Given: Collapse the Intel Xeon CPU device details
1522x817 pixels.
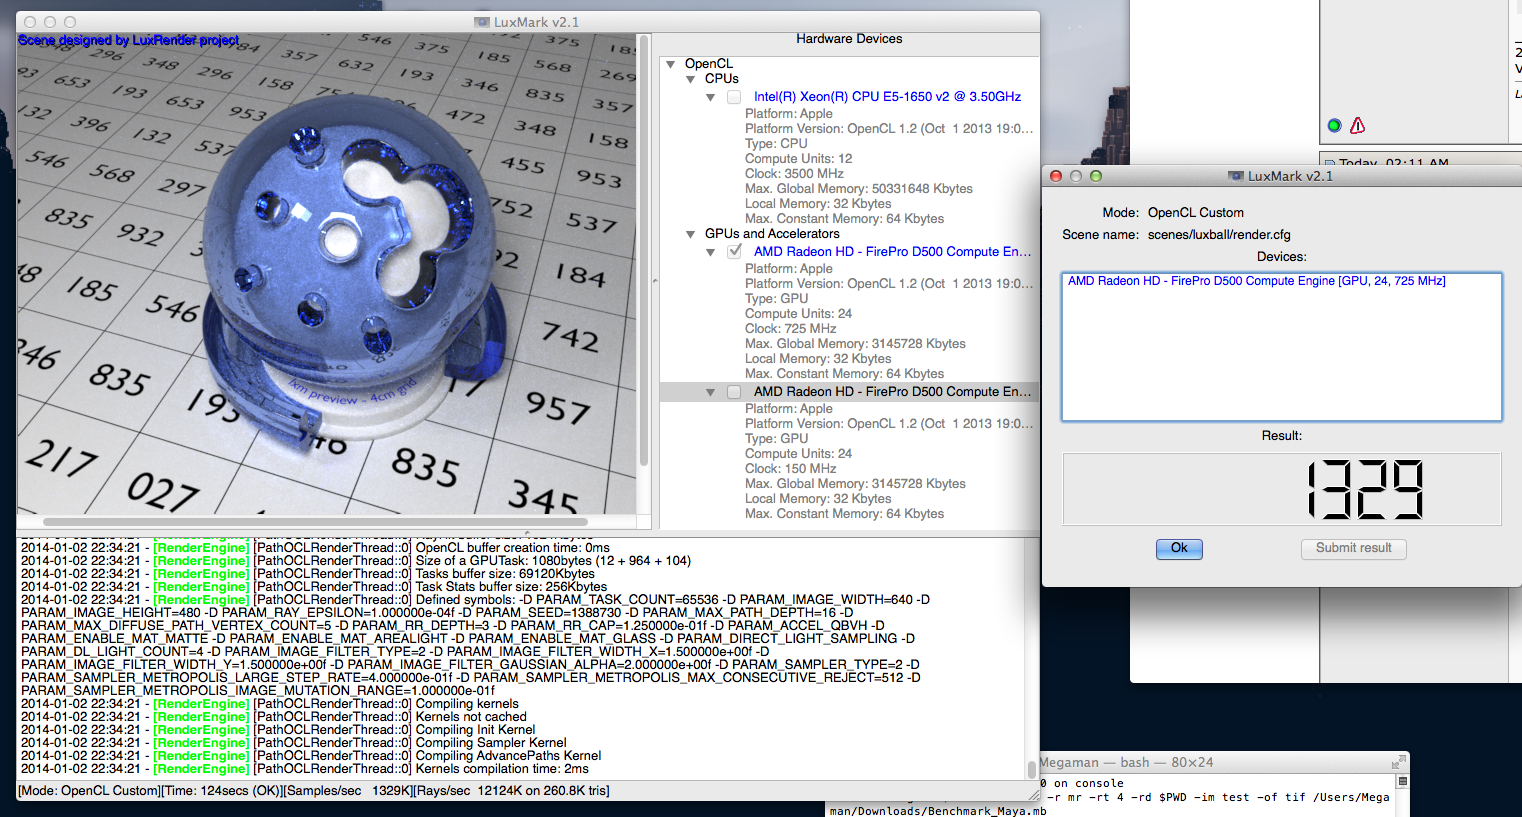Looking at the screenshot, I should (710, 97).
